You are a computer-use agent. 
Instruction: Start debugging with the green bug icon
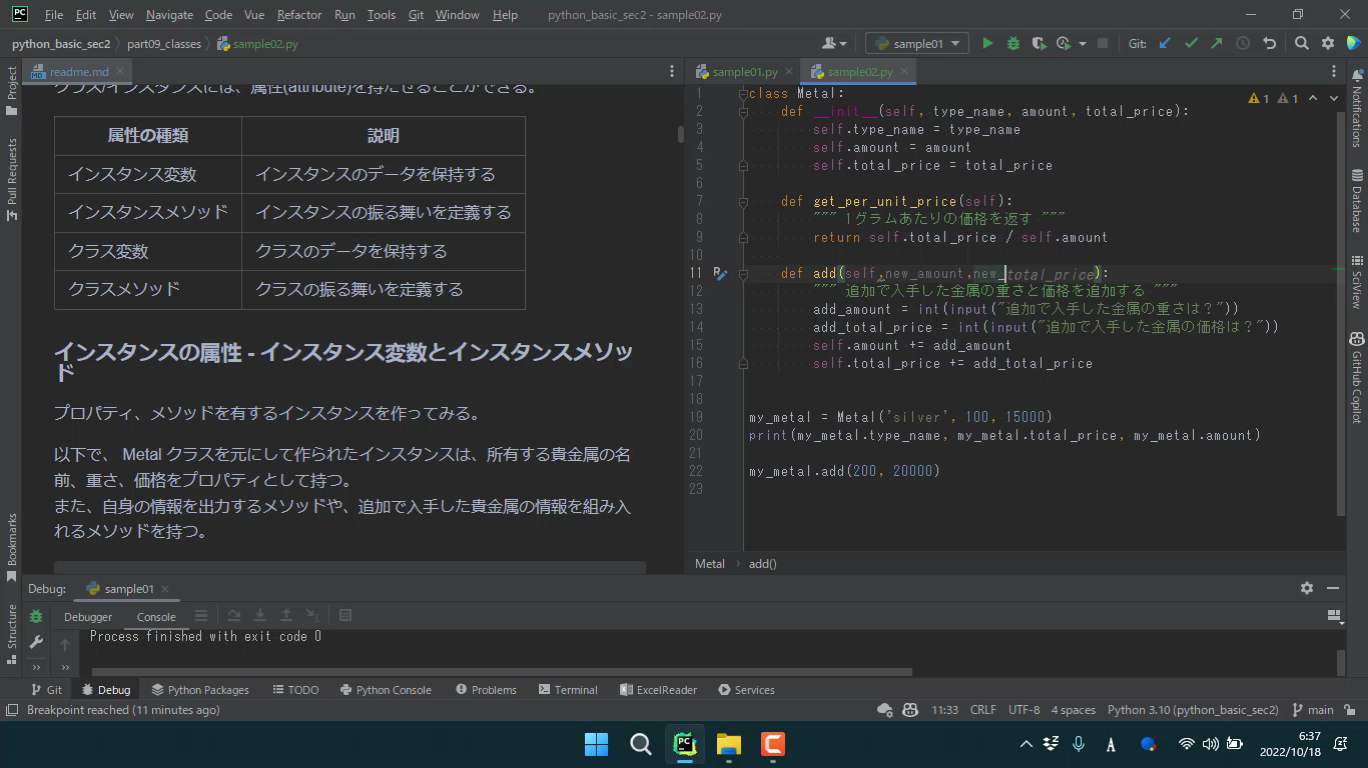1013,43
